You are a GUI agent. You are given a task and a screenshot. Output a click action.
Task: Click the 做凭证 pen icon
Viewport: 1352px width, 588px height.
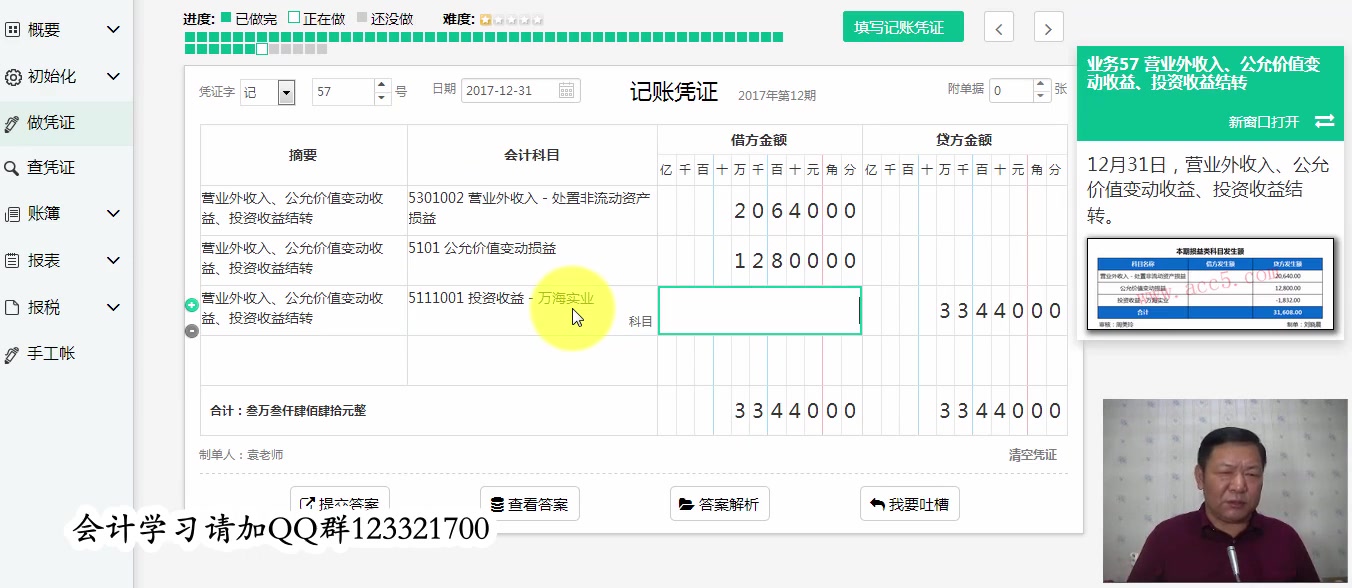(x=12, y=124)
